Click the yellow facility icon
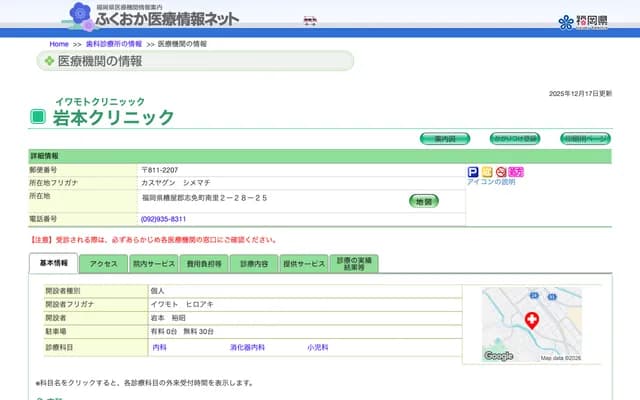Screen dimensions: 640x400 pyautogui.click(x=487, y=172)
